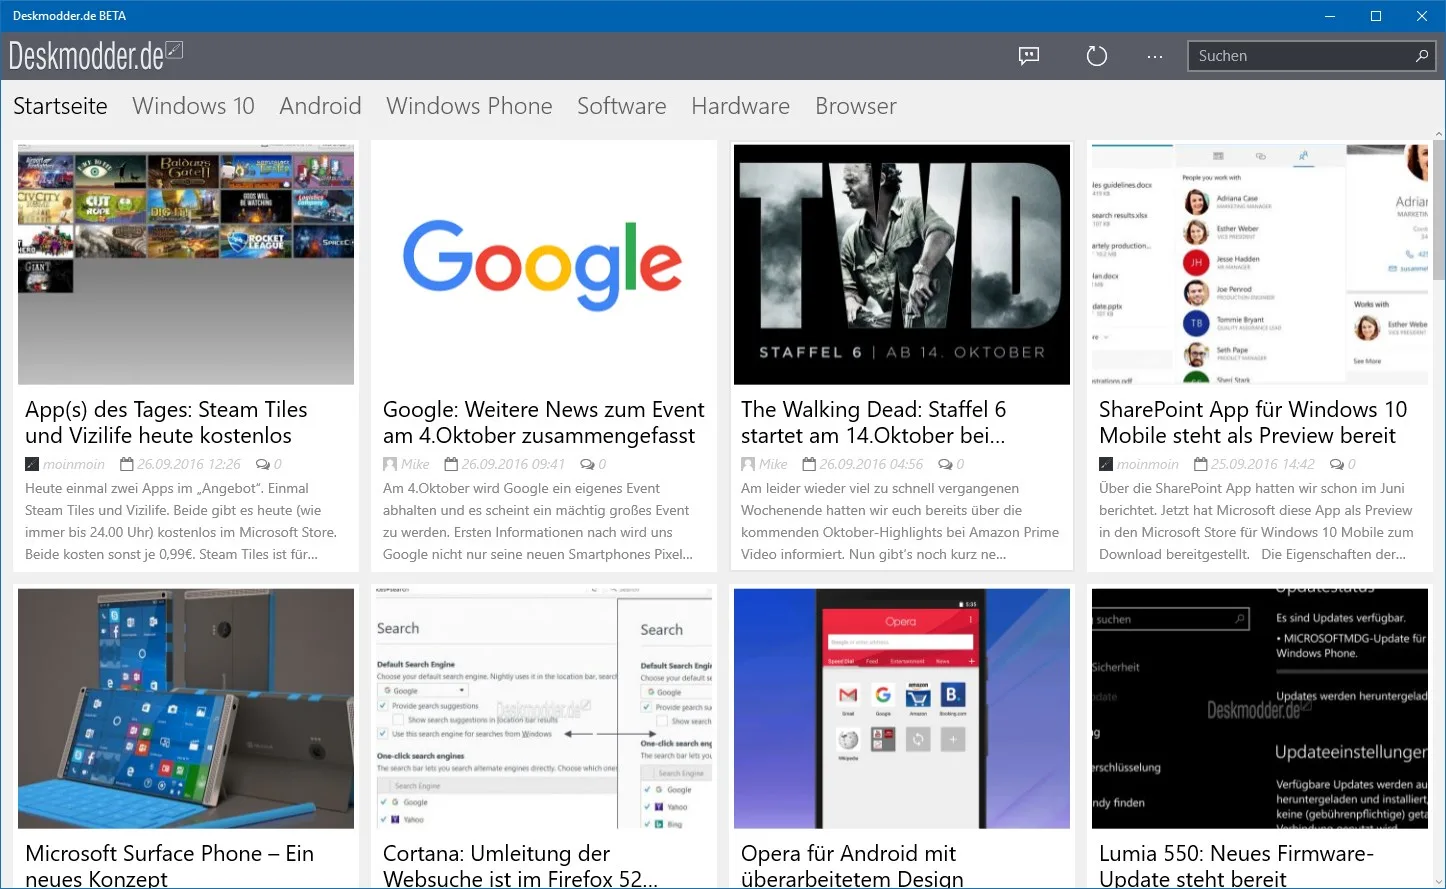The image size is (1446, 889).
Task: Focus the Suchen search field
Action: [x=1298, y=56]
